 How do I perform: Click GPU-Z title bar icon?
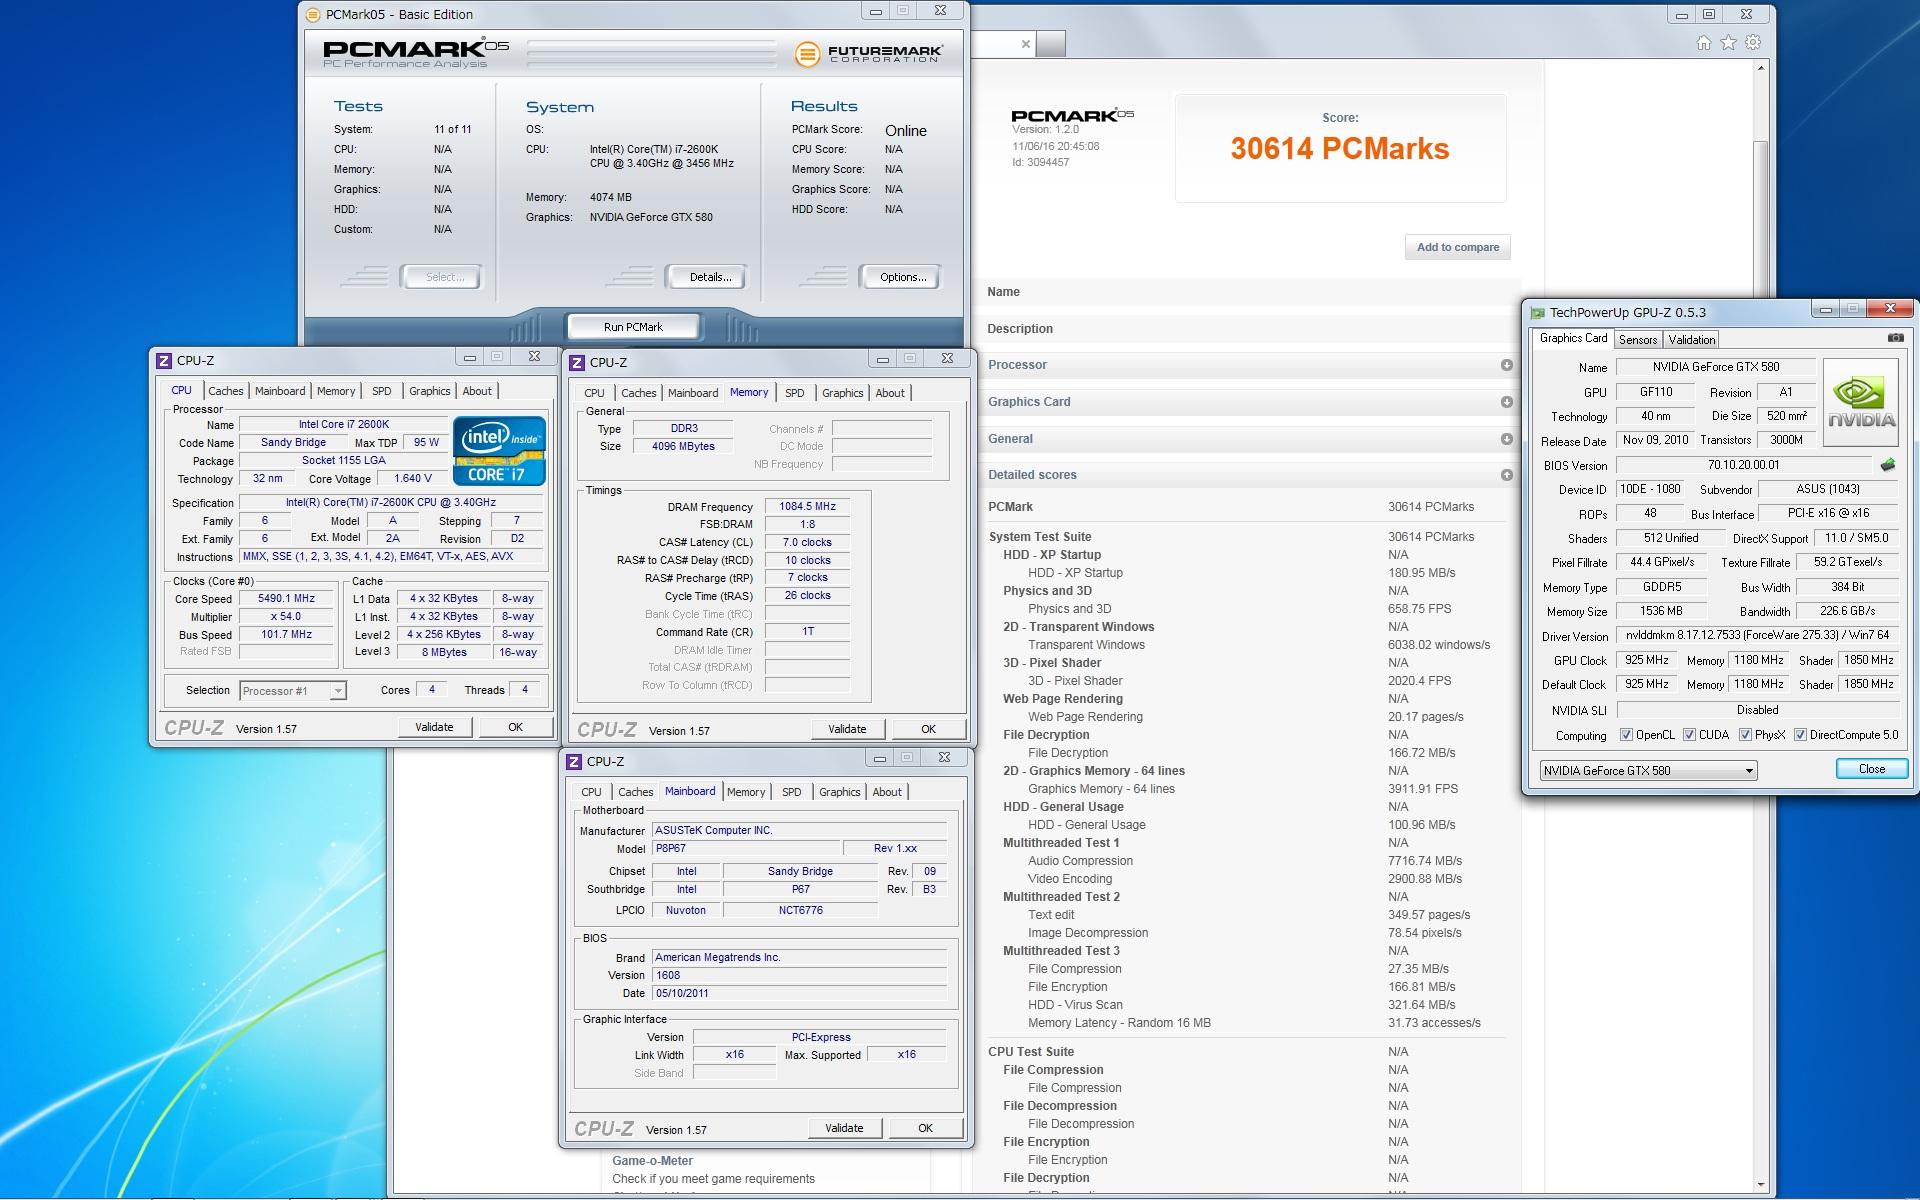click(x=1538, y=312)
